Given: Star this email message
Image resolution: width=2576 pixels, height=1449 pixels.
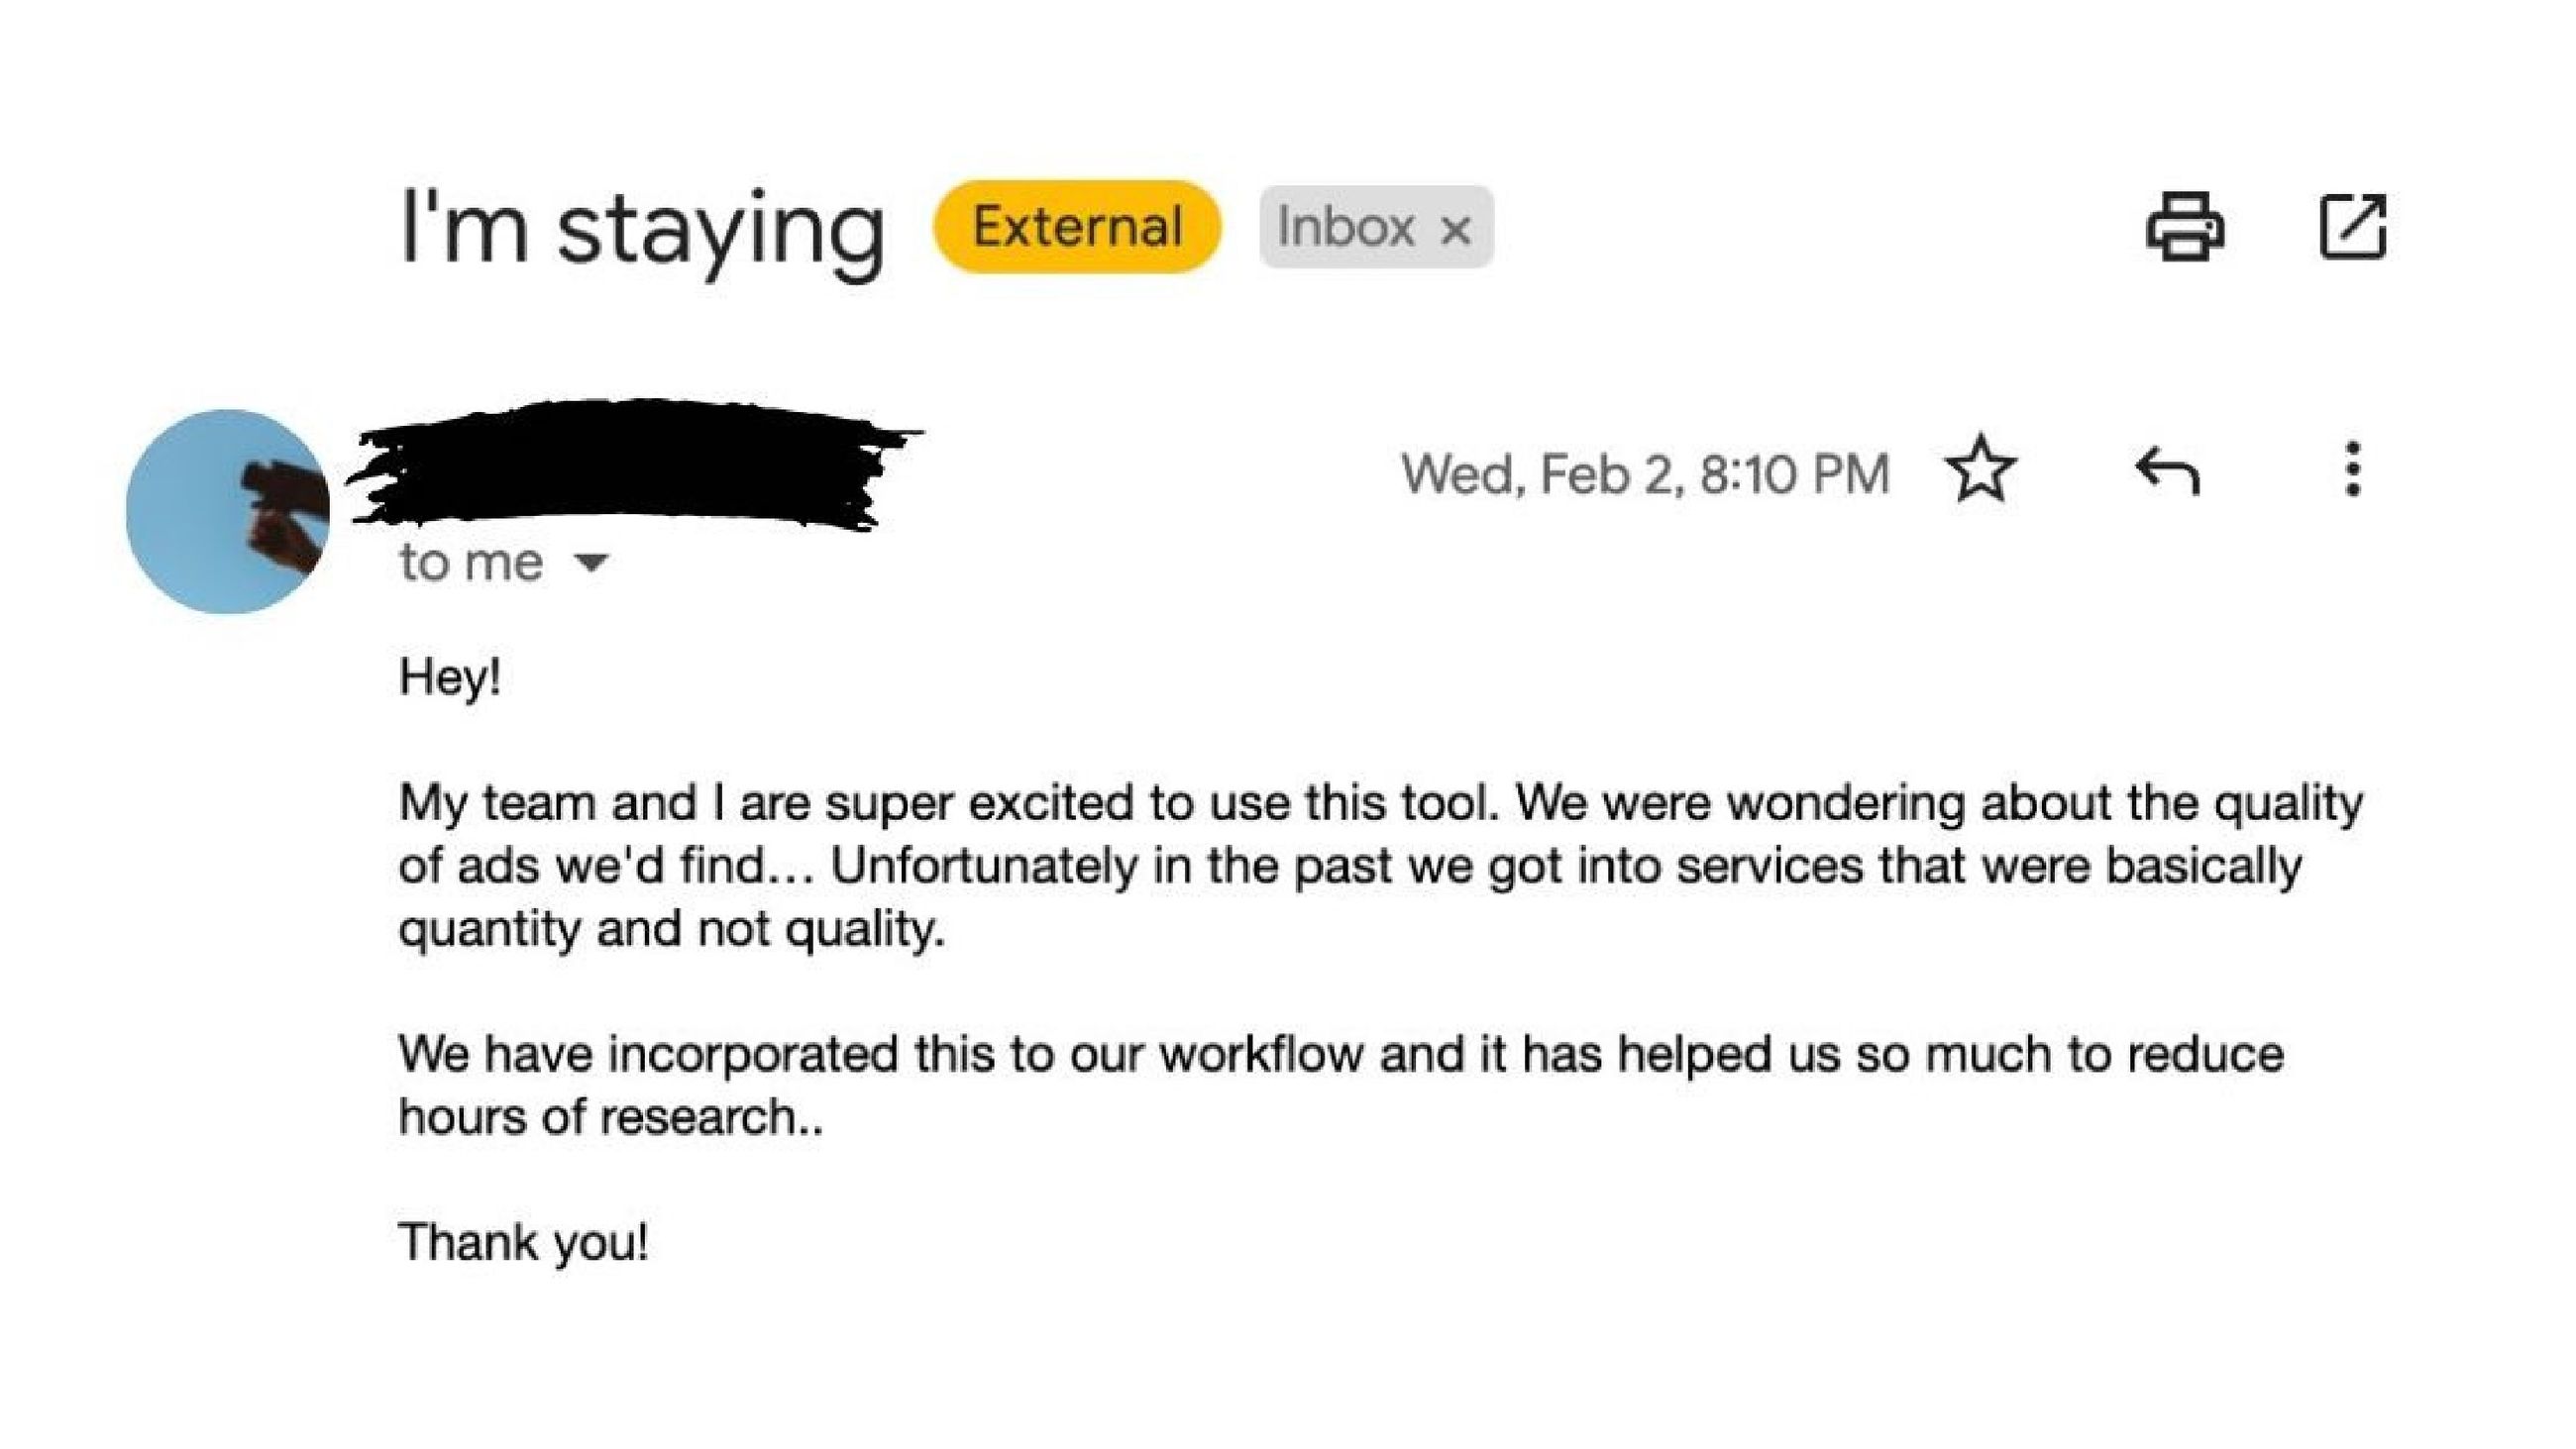Looking at the screenshot, I should [1981, 469].
